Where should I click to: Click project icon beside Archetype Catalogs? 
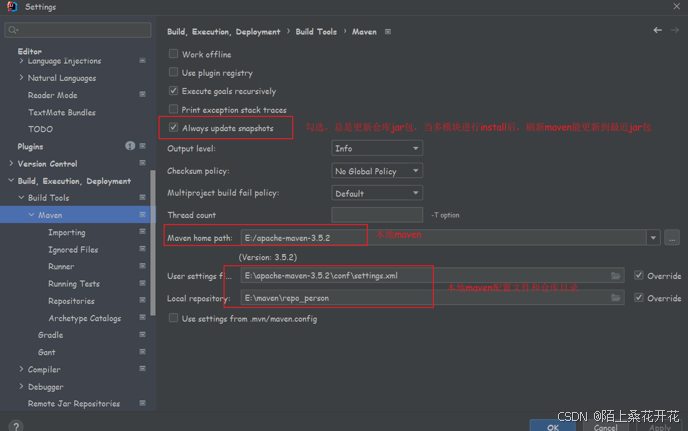[x=143, y=317]
